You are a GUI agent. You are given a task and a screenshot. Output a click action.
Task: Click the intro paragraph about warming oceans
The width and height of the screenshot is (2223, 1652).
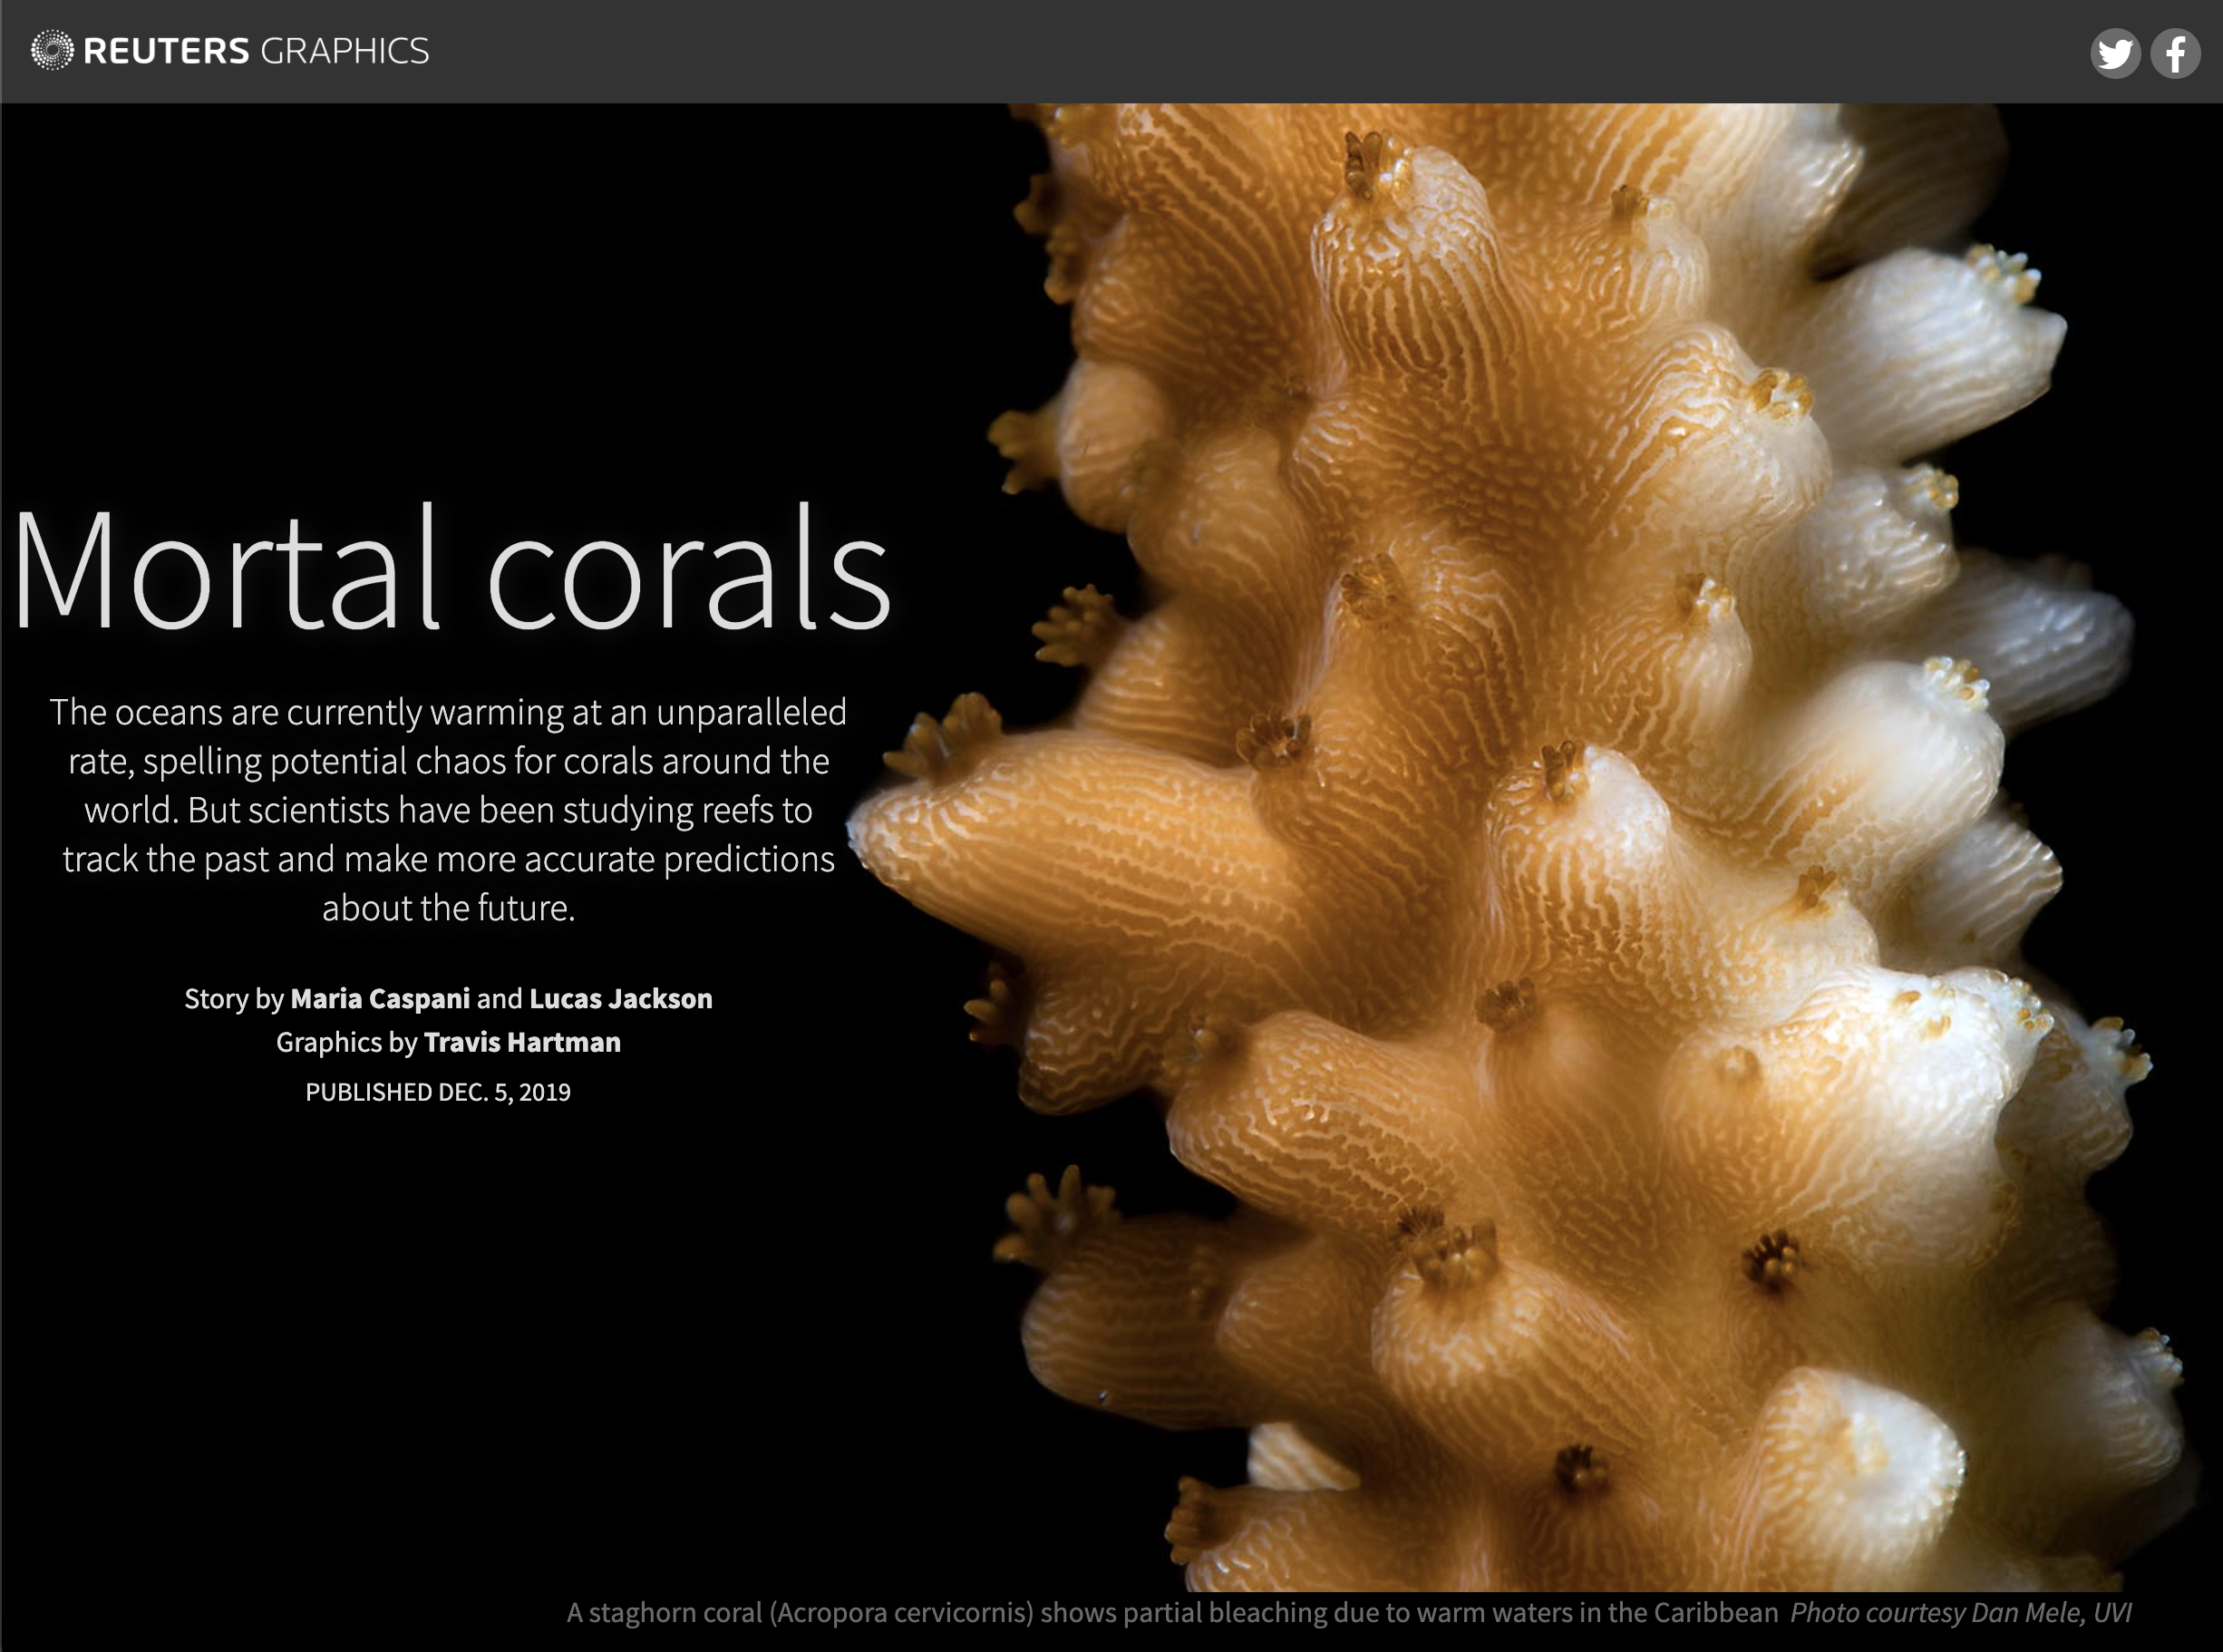(x=448, y=810)
